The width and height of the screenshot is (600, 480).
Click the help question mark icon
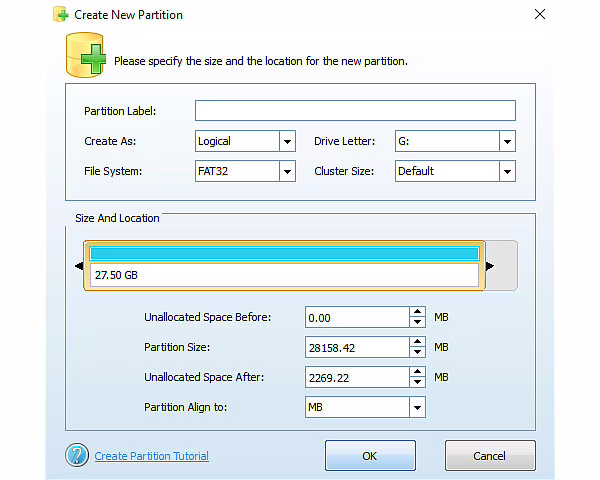point(77,455)
